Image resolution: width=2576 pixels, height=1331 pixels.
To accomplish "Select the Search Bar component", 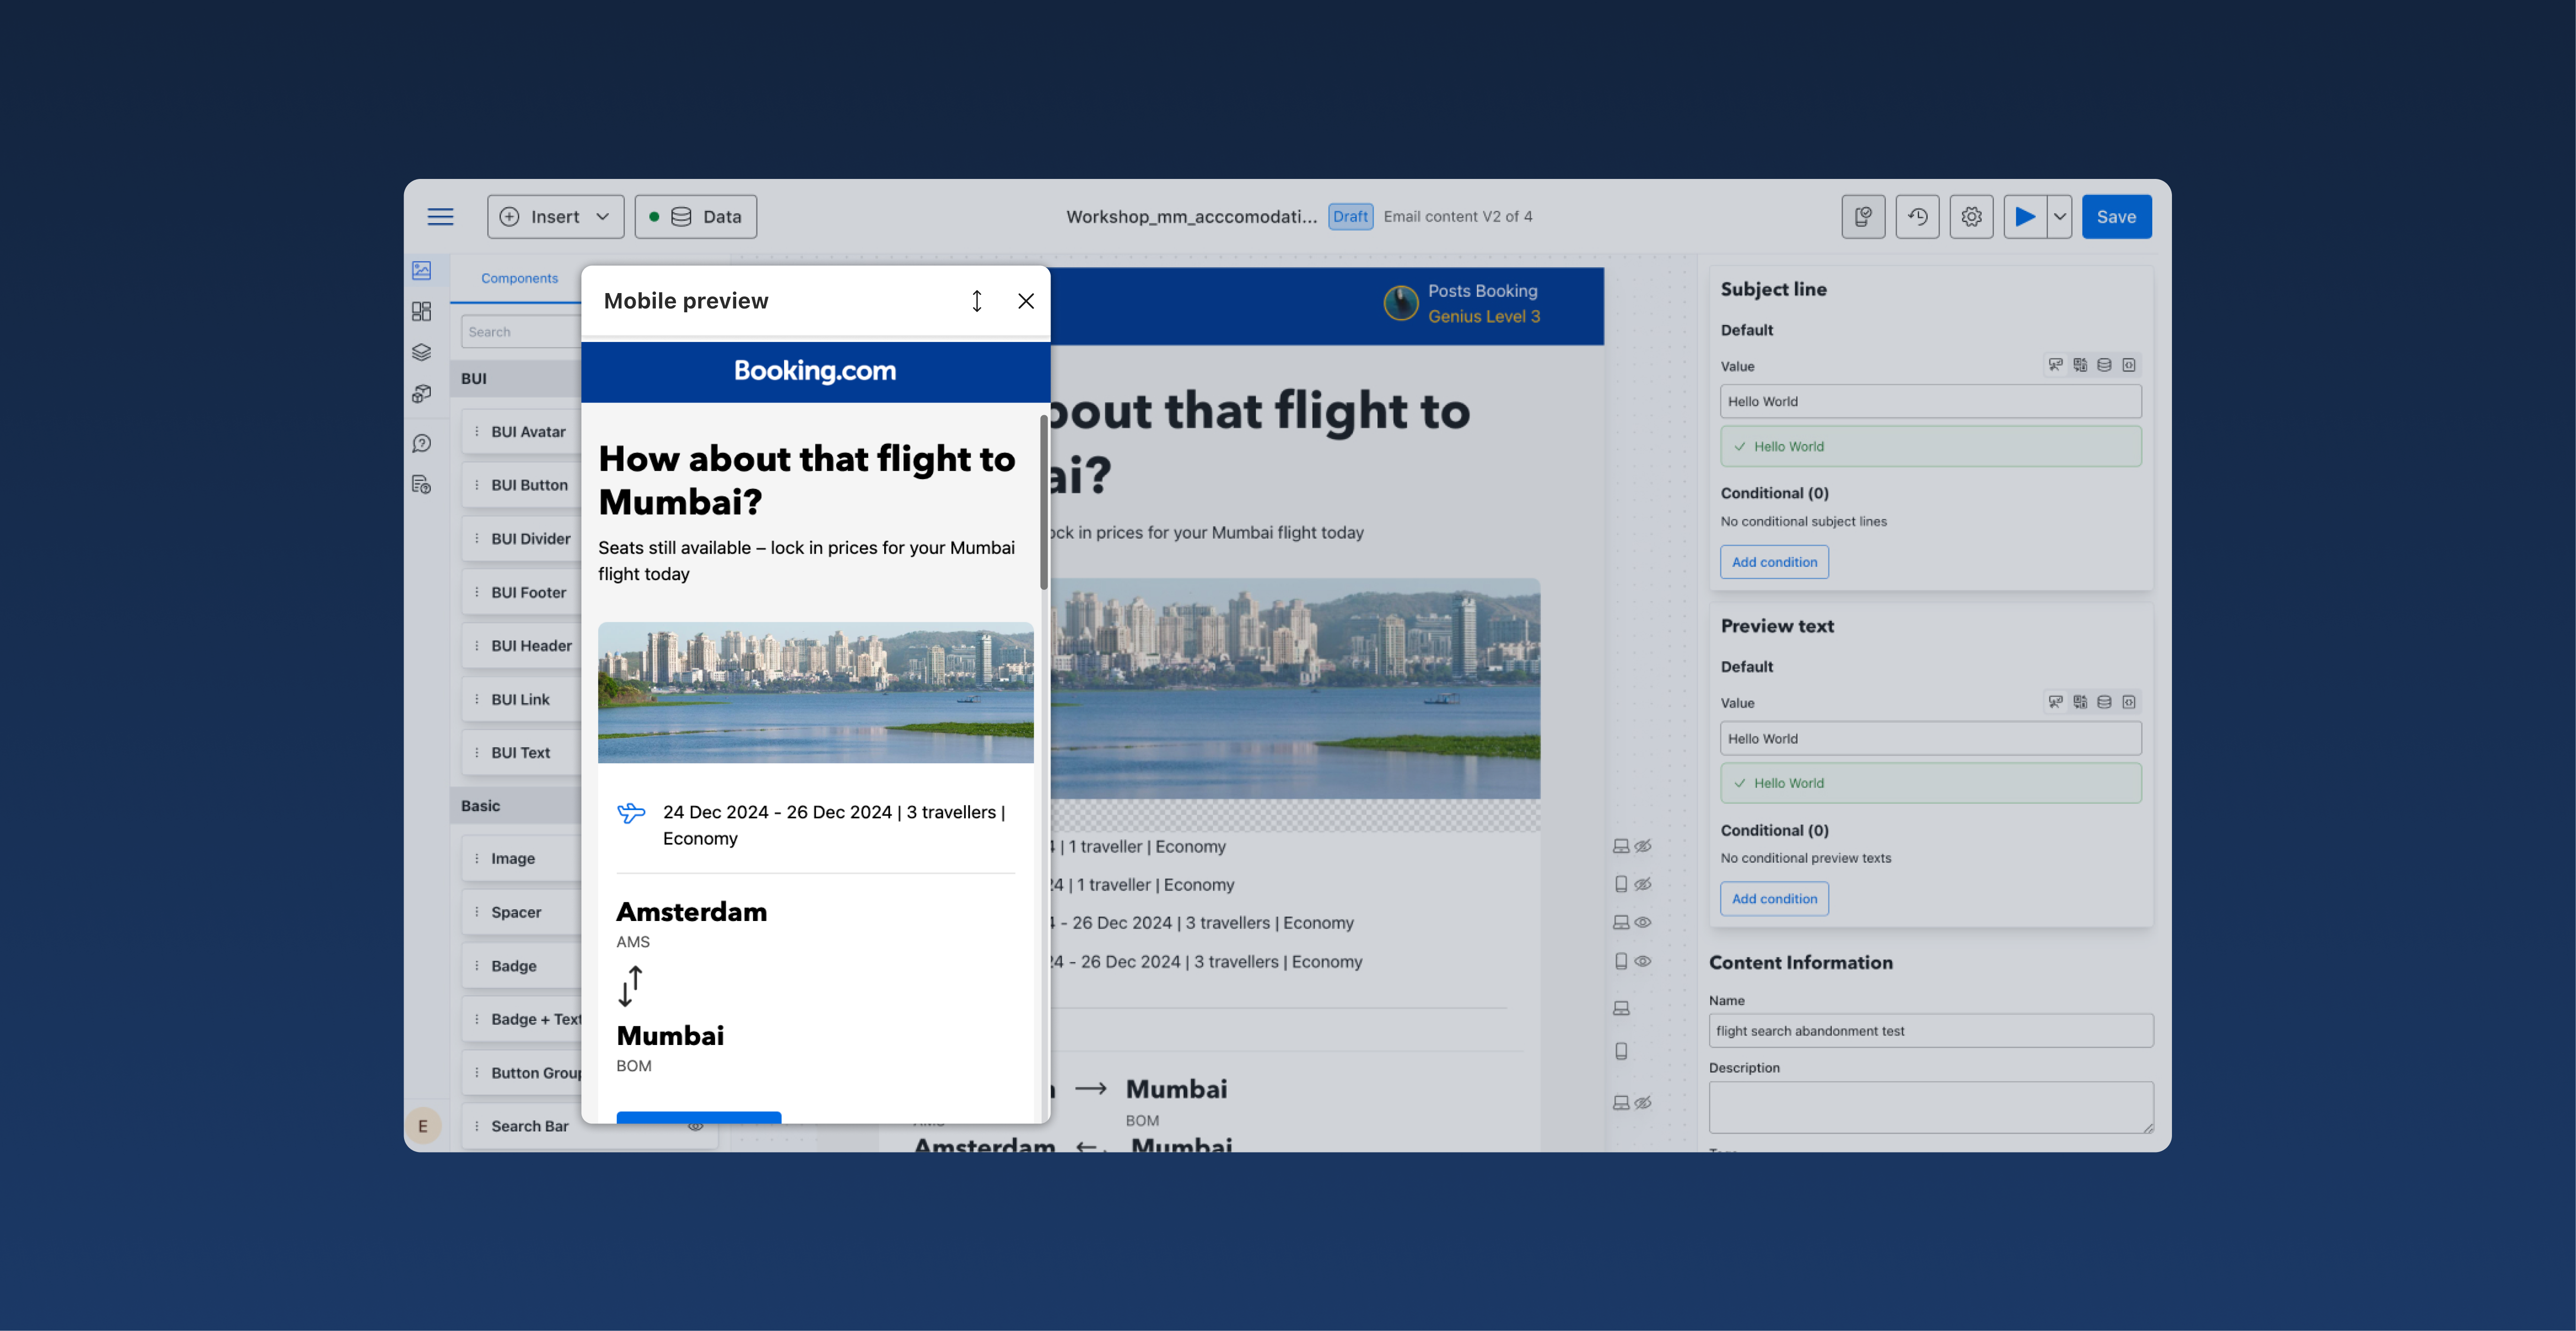I will [x=589, y=1126].
